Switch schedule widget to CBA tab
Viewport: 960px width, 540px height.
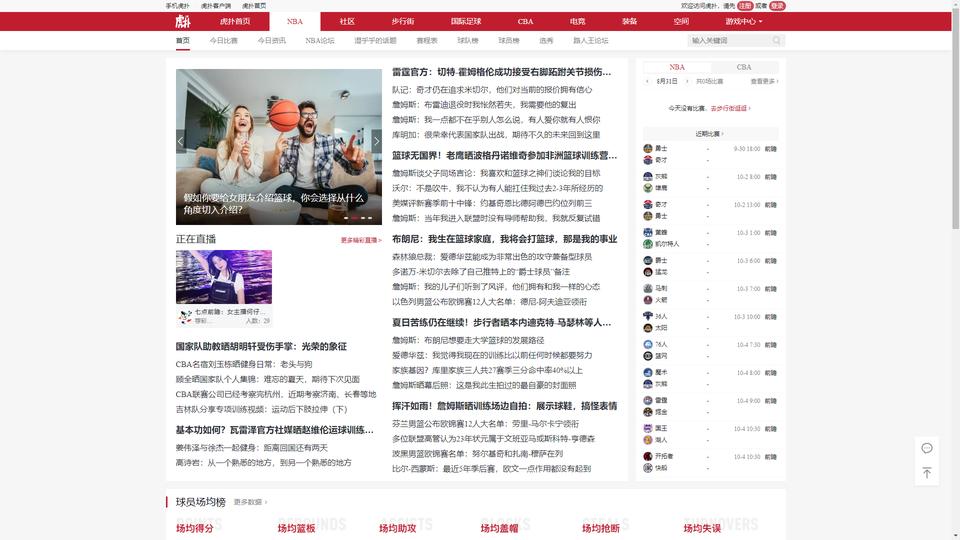coord(744,67)
